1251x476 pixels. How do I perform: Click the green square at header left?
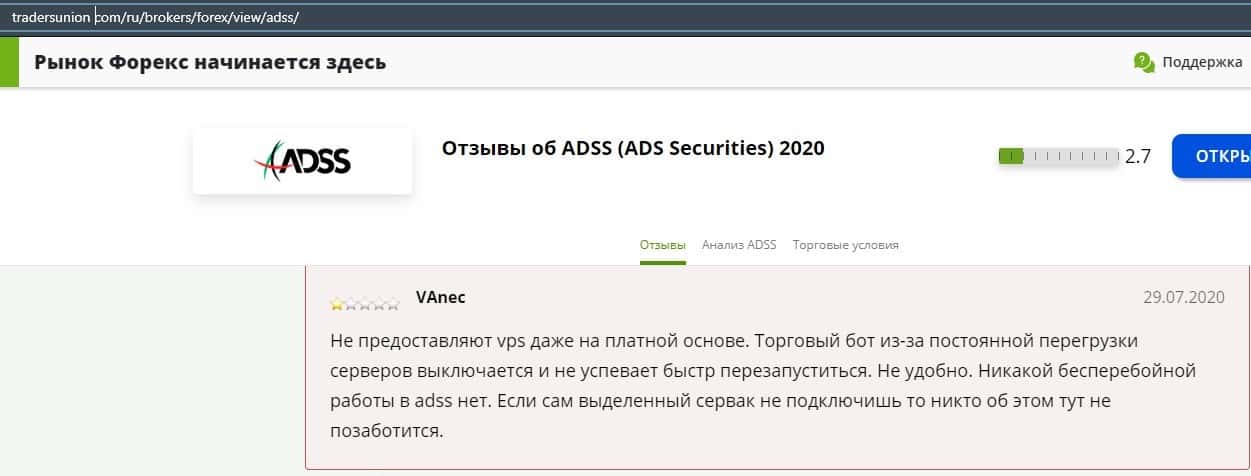[x=9, y=62]
